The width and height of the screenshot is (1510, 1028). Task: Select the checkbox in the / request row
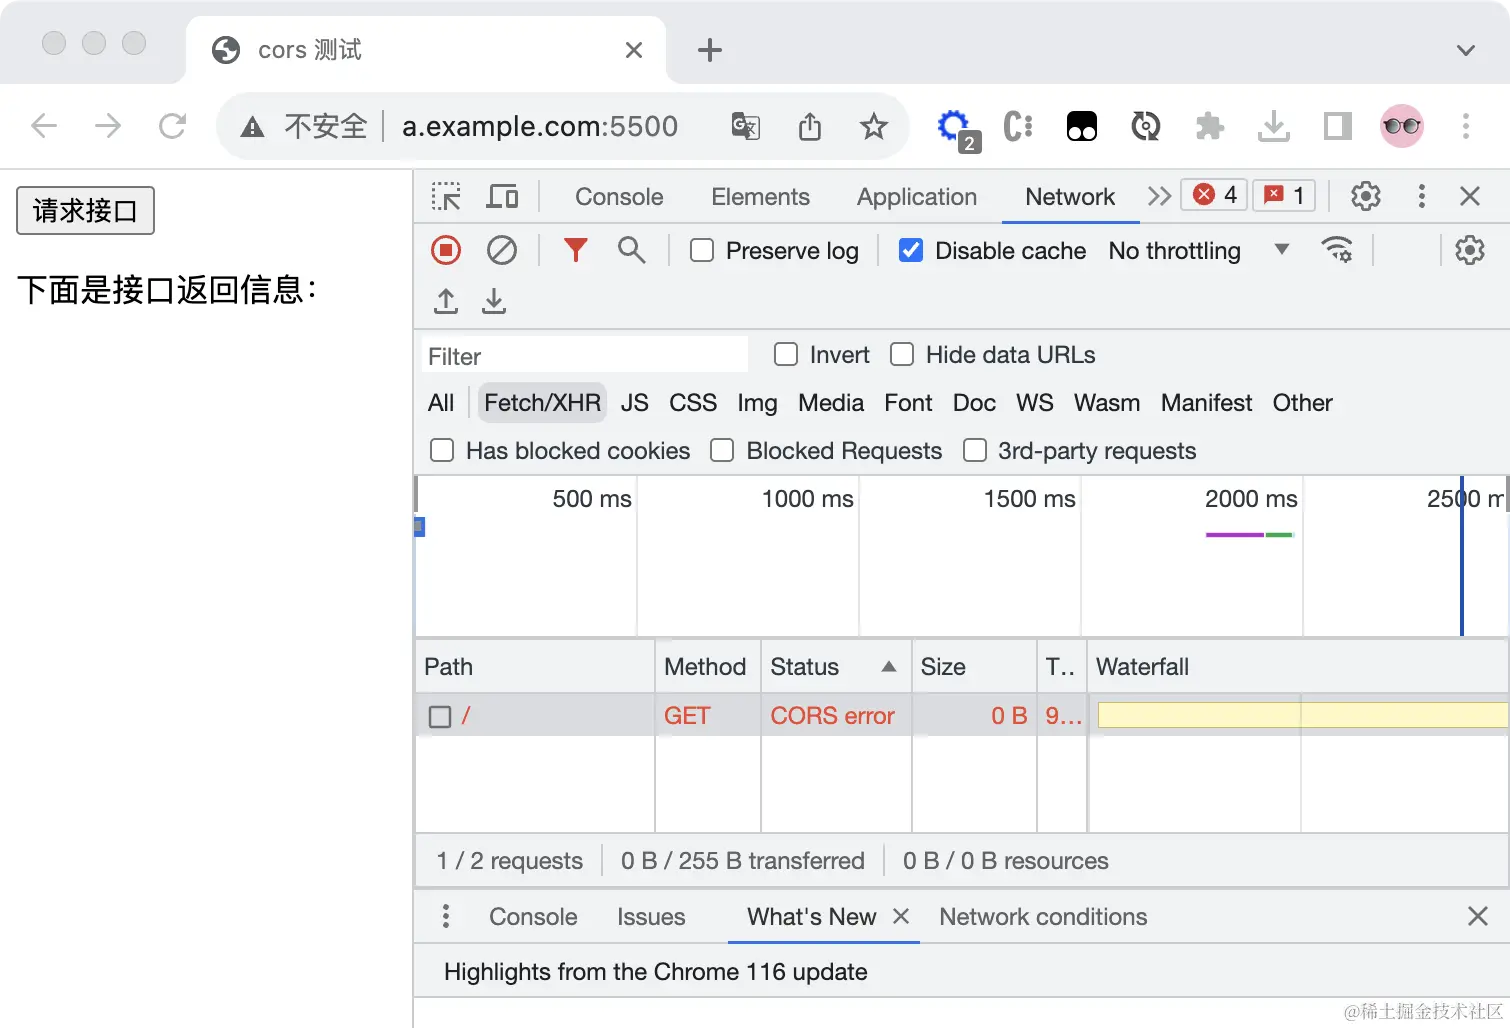point(440,716)
